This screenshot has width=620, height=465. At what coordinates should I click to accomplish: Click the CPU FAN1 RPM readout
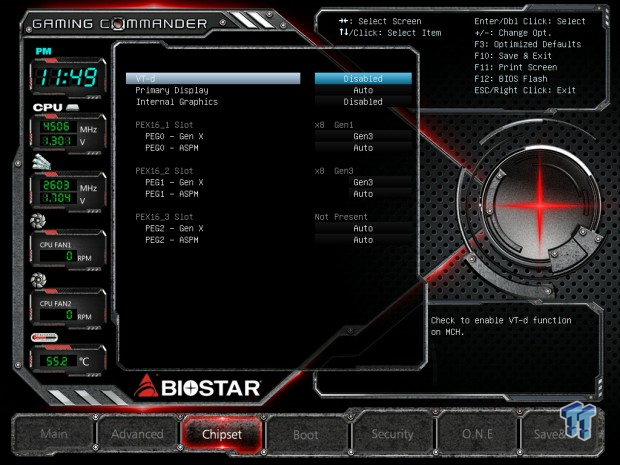tap(58, 256)
